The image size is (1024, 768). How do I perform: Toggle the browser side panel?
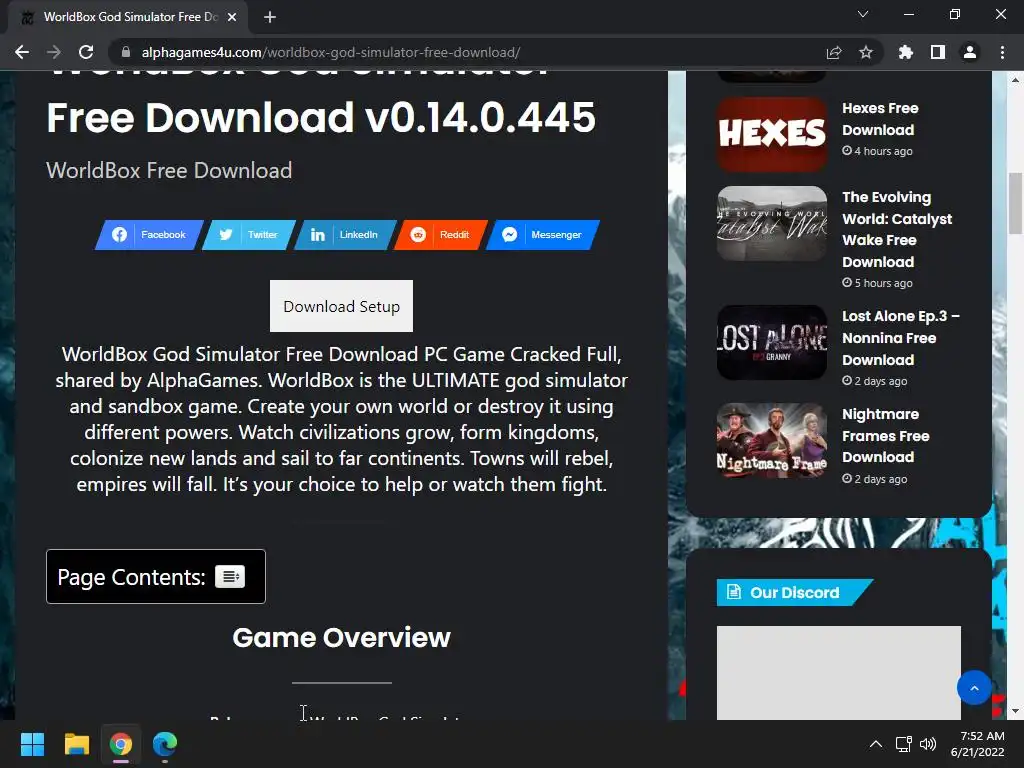(x=937, y=52)
